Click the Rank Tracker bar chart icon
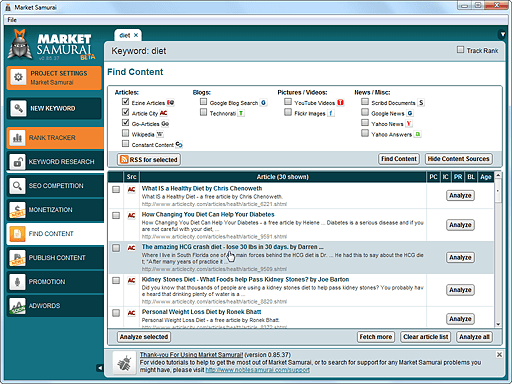 tap(17, 138)
